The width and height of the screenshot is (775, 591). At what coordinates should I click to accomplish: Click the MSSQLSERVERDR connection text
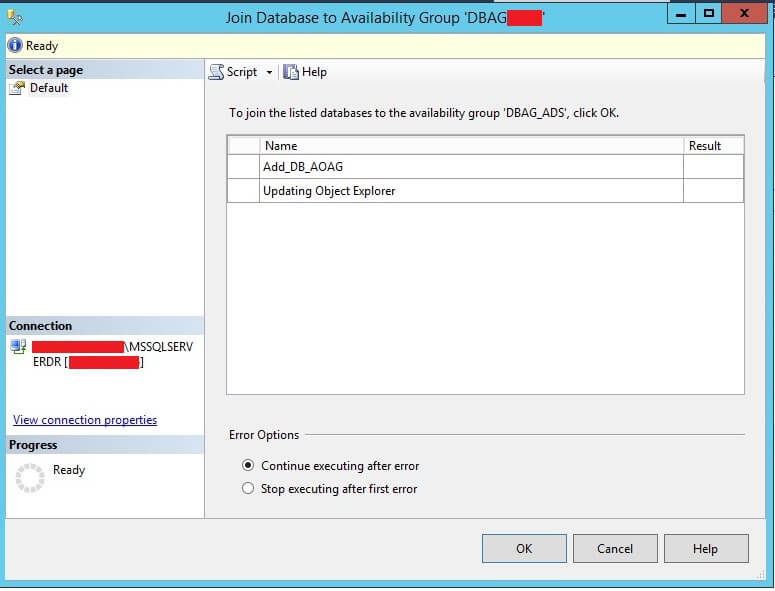tap(113, 354)
